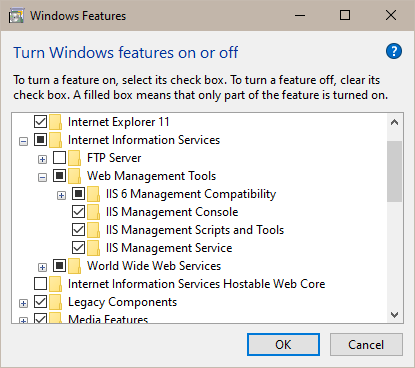Image resolution: width=415 pixels, height=368 pixels.
Task: Toggle the Web Management Tools checkbox
Action: [x=59, y=175]
